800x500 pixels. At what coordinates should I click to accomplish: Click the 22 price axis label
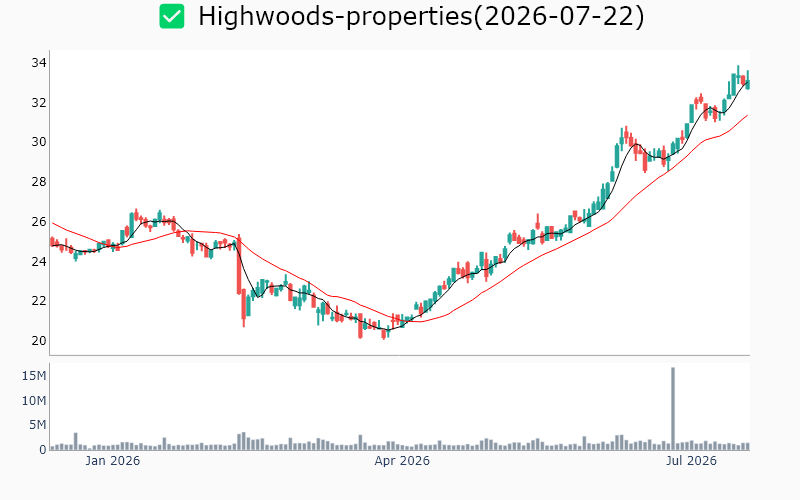[x=39, y=301]
